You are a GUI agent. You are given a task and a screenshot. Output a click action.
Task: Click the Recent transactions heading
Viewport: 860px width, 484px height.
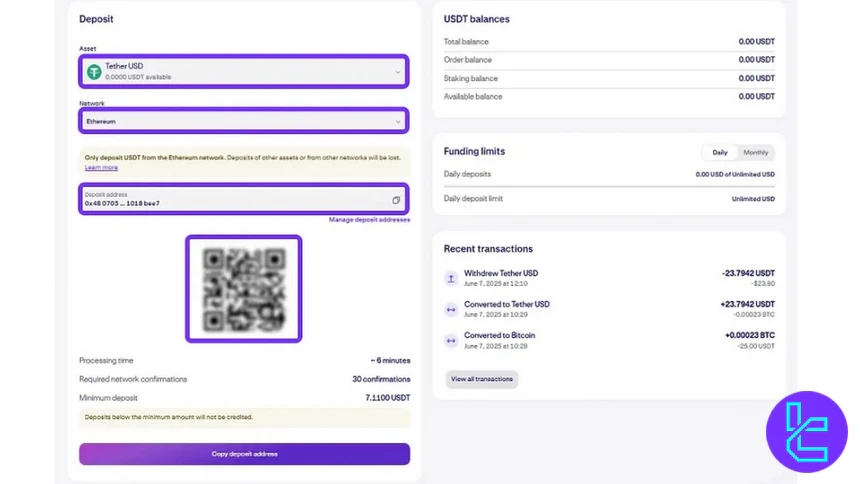click(488, 249)
